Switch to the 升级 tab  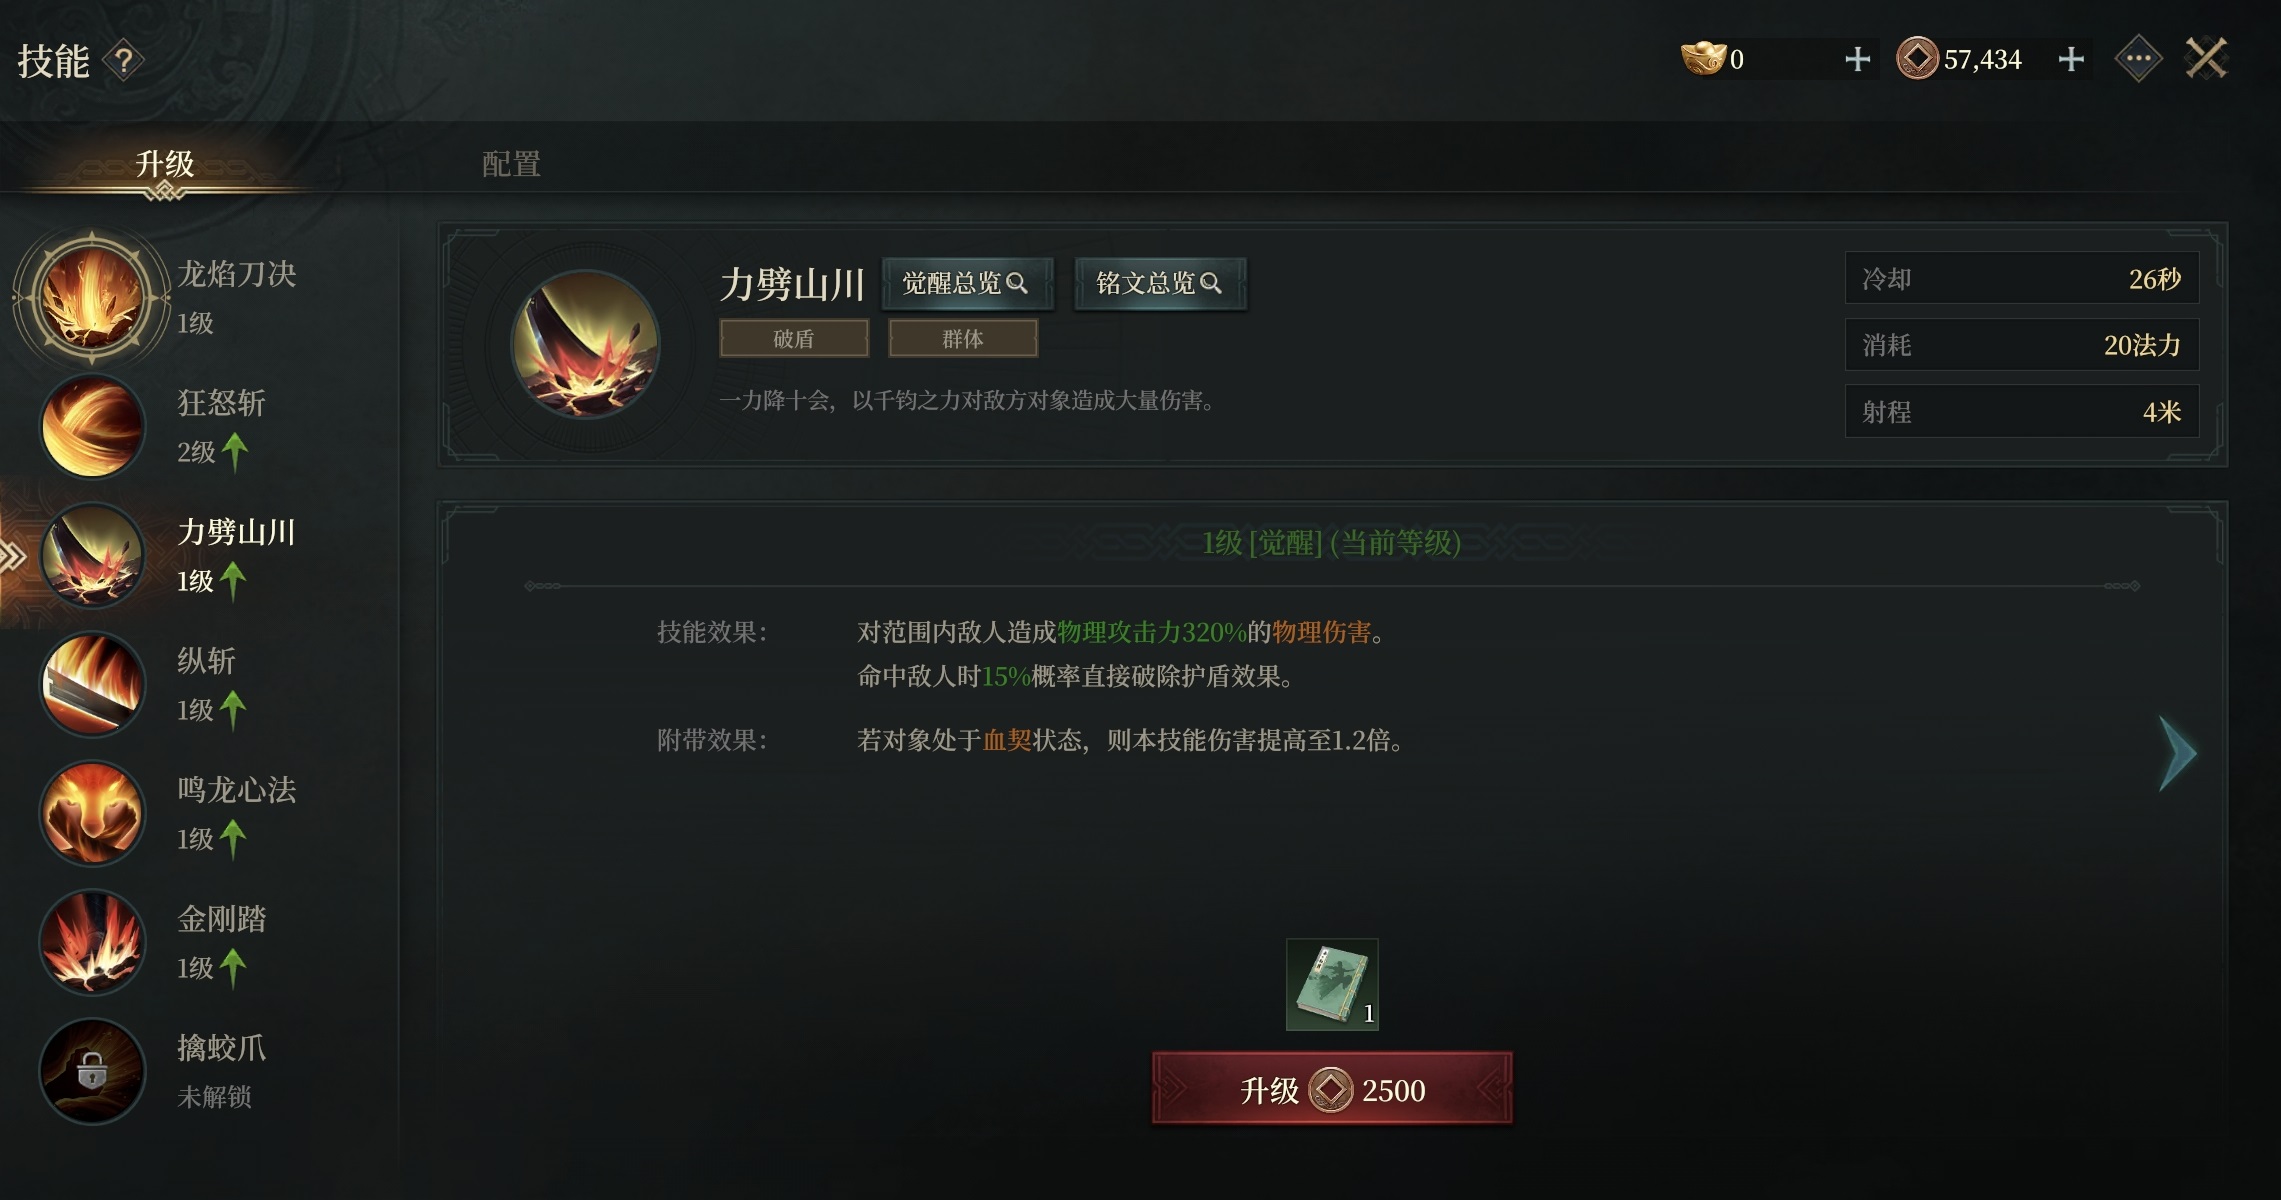coord(165,164)
